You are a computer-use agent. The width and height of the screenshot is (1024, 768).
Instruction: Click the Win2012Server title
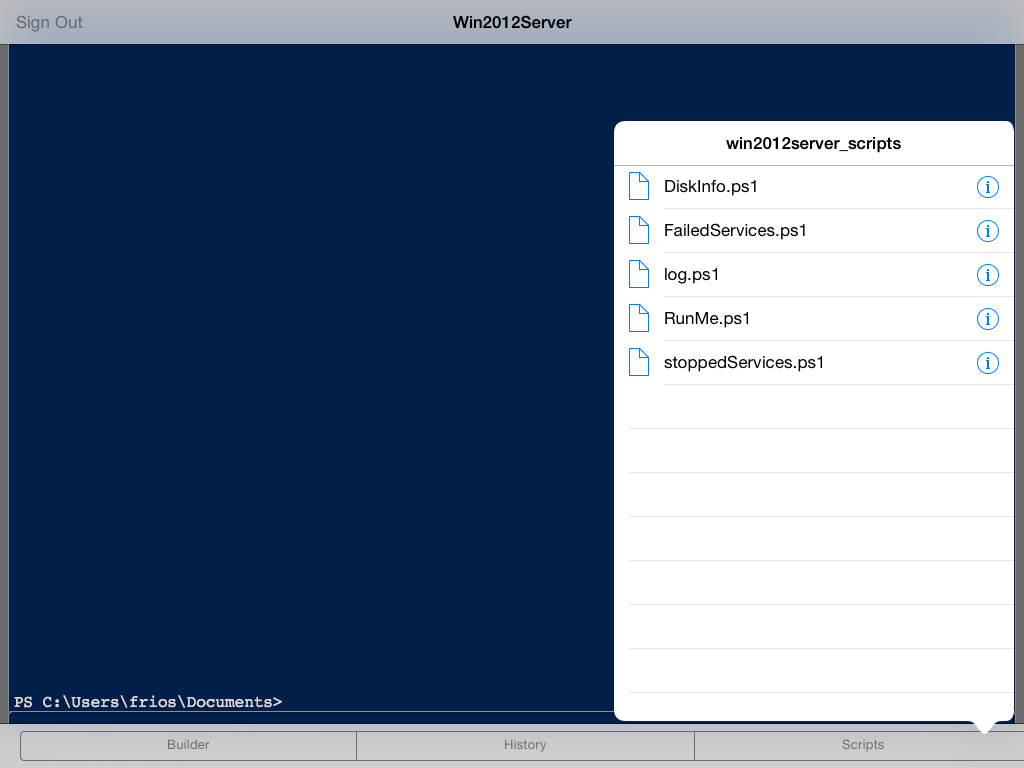pyautogui.click(x=512, y=22)
